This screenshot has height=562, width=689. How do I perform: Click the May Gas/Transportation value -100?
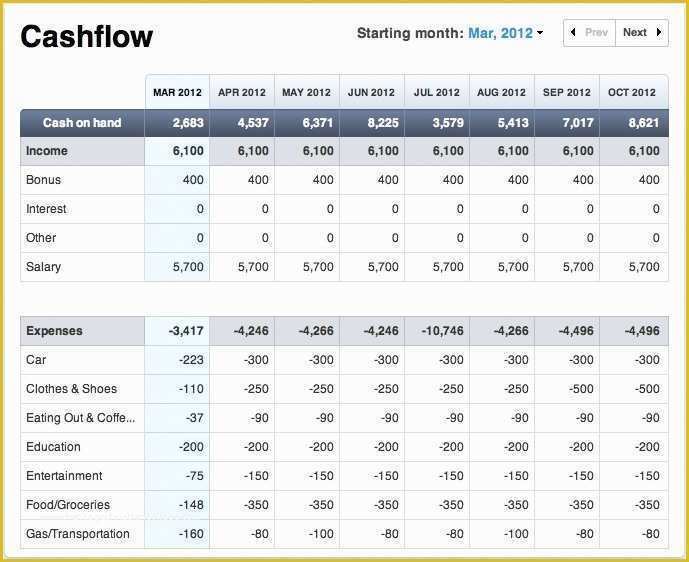pyautogui.click(x=321, y=534)
